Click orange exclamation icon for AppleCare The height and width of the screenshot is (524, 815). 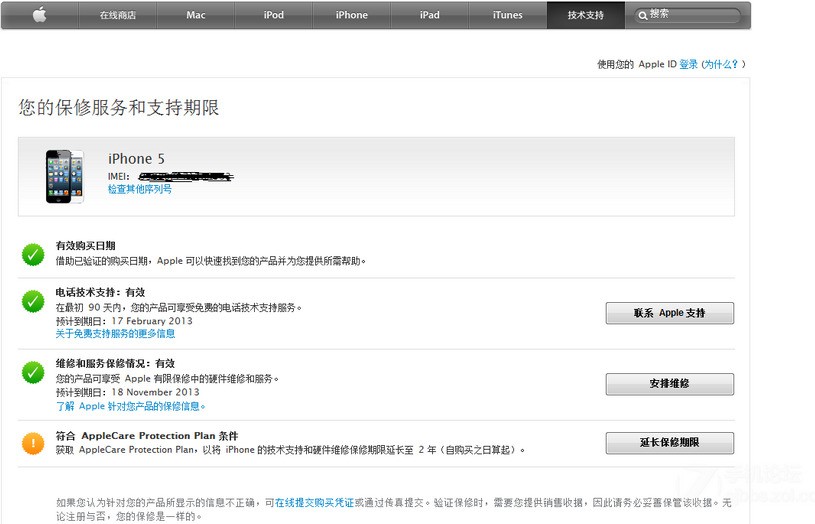point(33,443)
